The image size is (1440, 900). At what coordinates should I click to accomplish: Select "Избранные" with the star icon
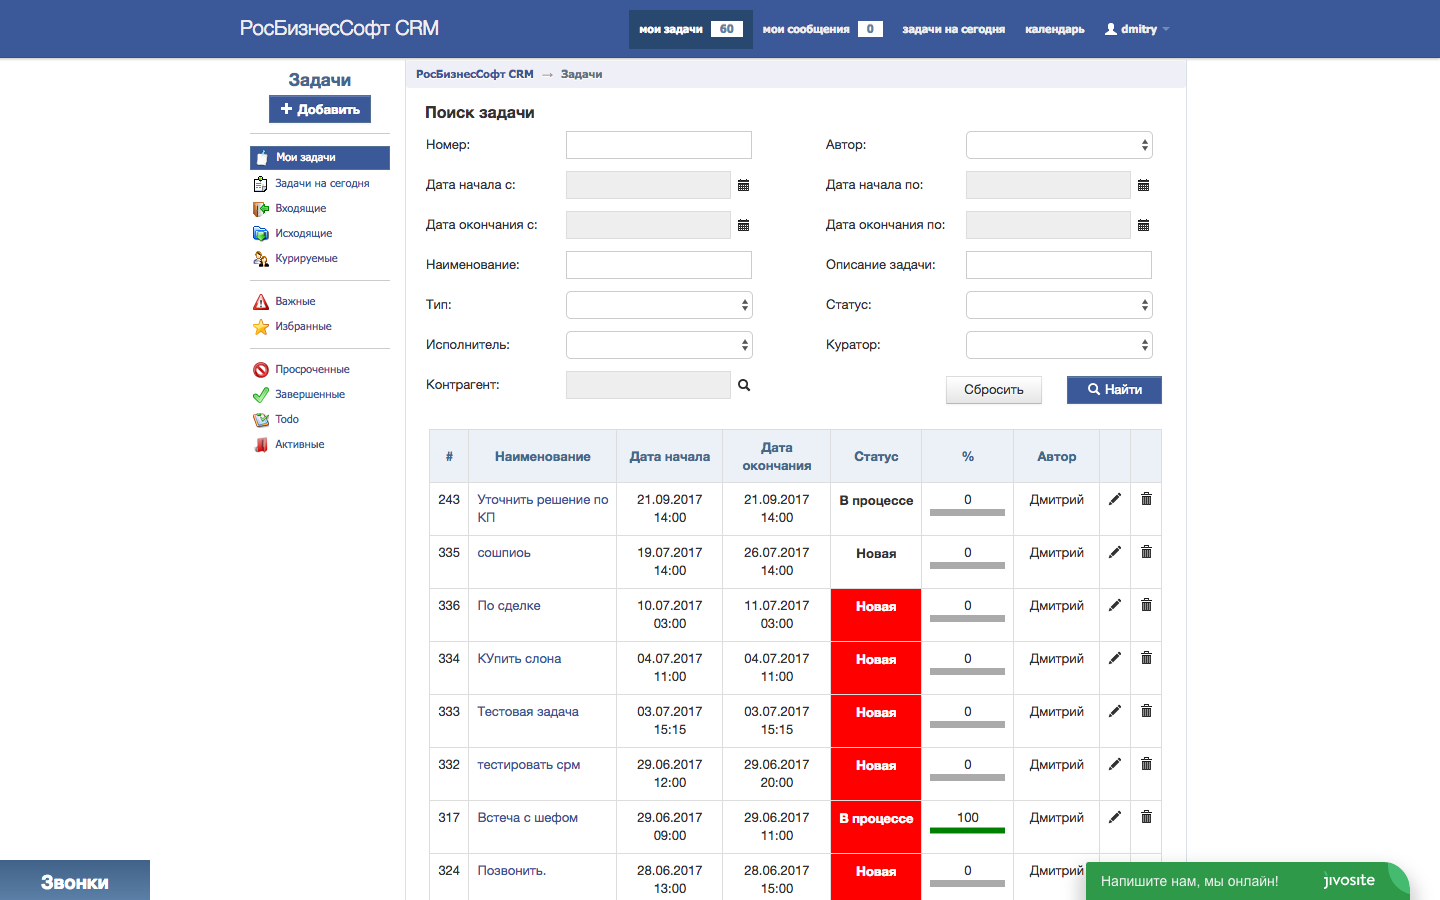[304, 326]
